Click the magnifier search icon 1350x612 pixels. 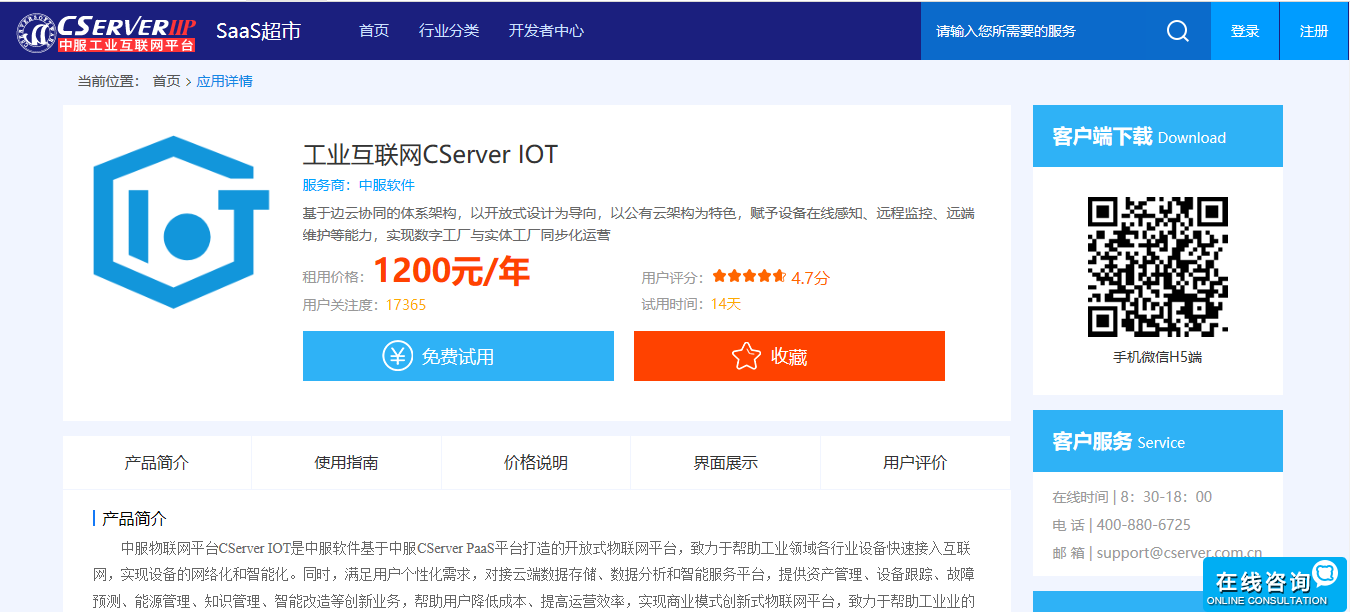coord(1178,31)
